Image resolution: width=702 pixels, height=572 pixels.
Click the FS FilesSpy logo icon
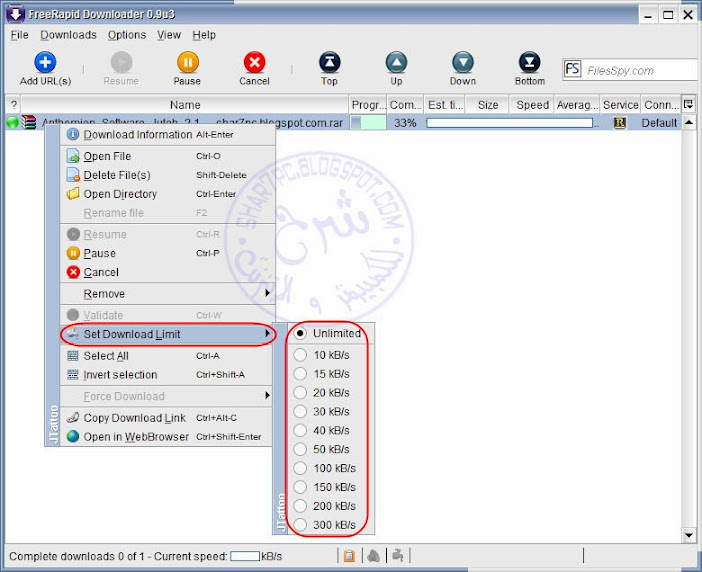pos(572,69)
